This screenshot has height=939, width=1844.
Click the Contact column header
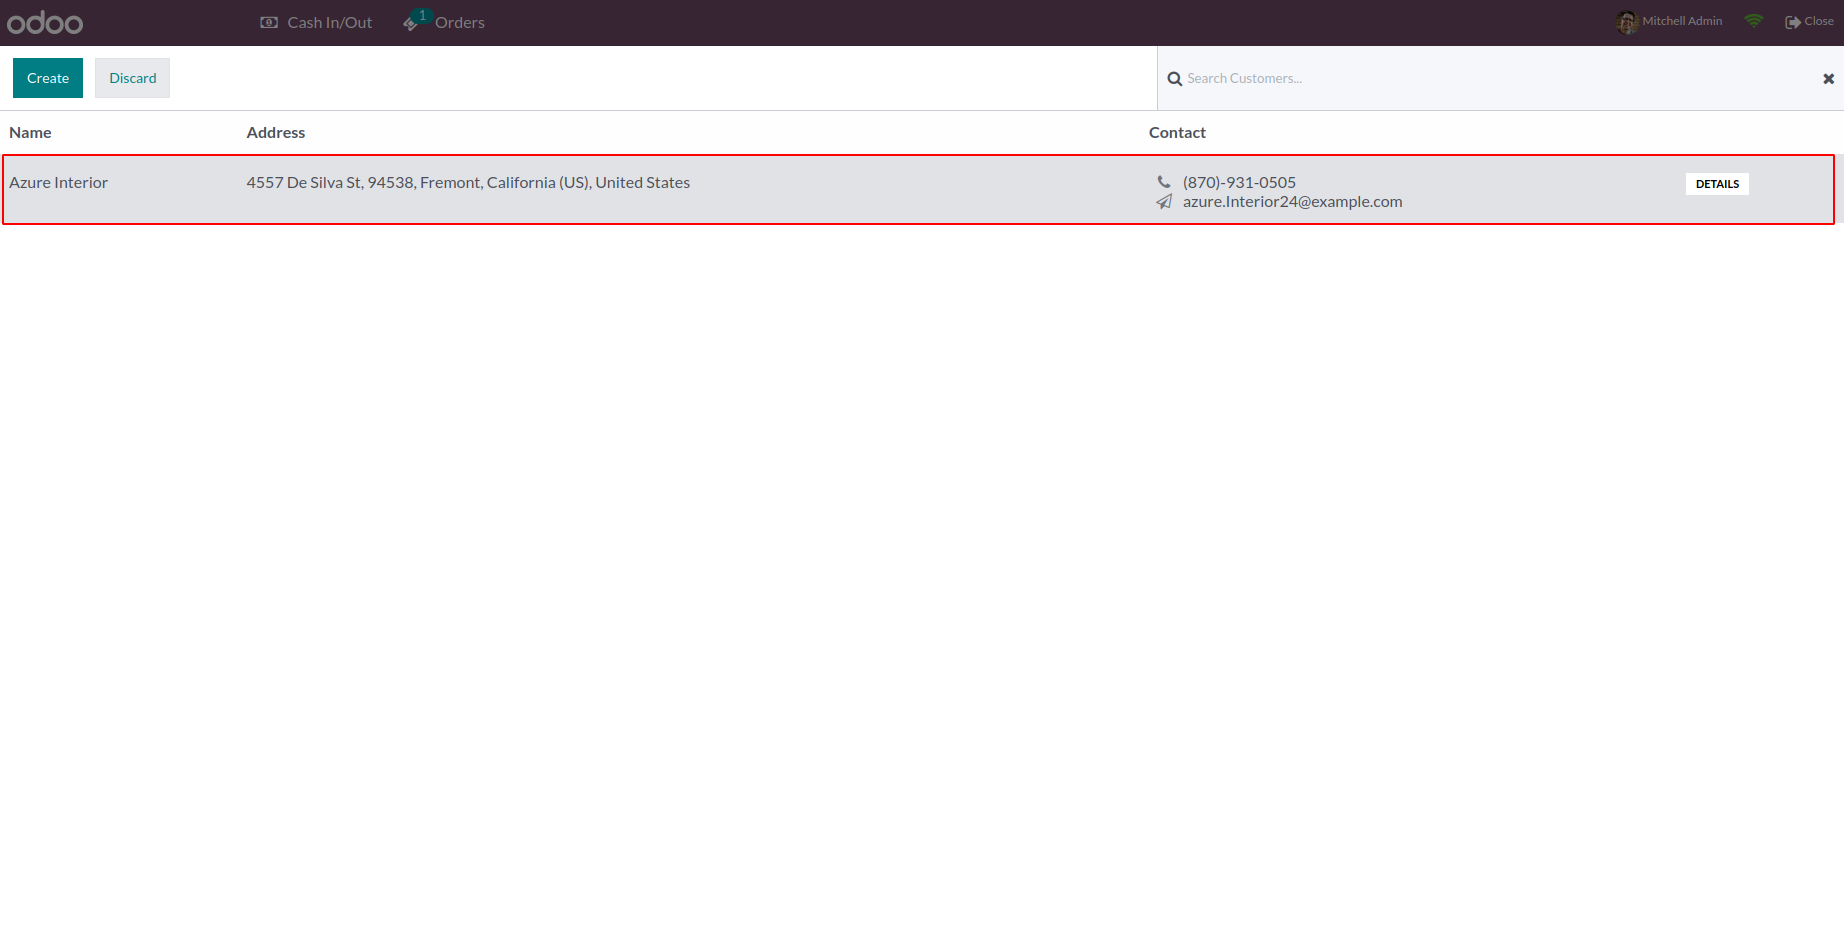point(1177,132)
